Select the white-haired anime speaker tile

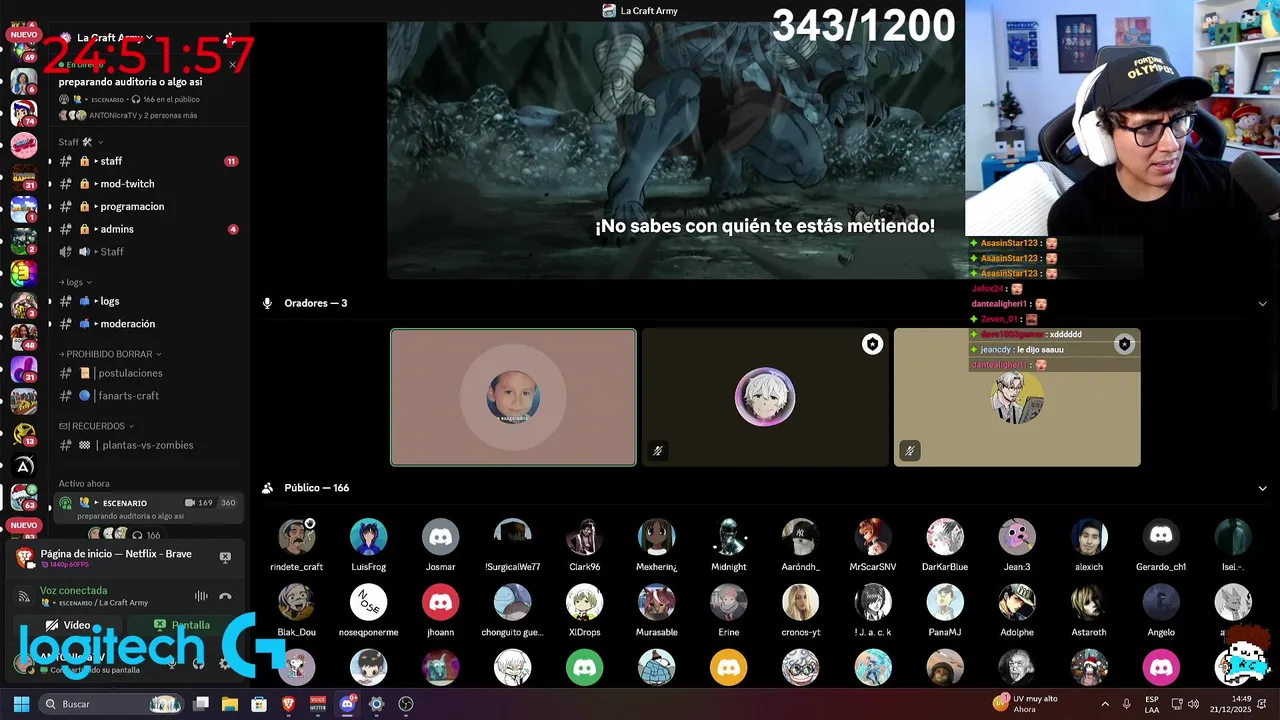coord(765,397)
